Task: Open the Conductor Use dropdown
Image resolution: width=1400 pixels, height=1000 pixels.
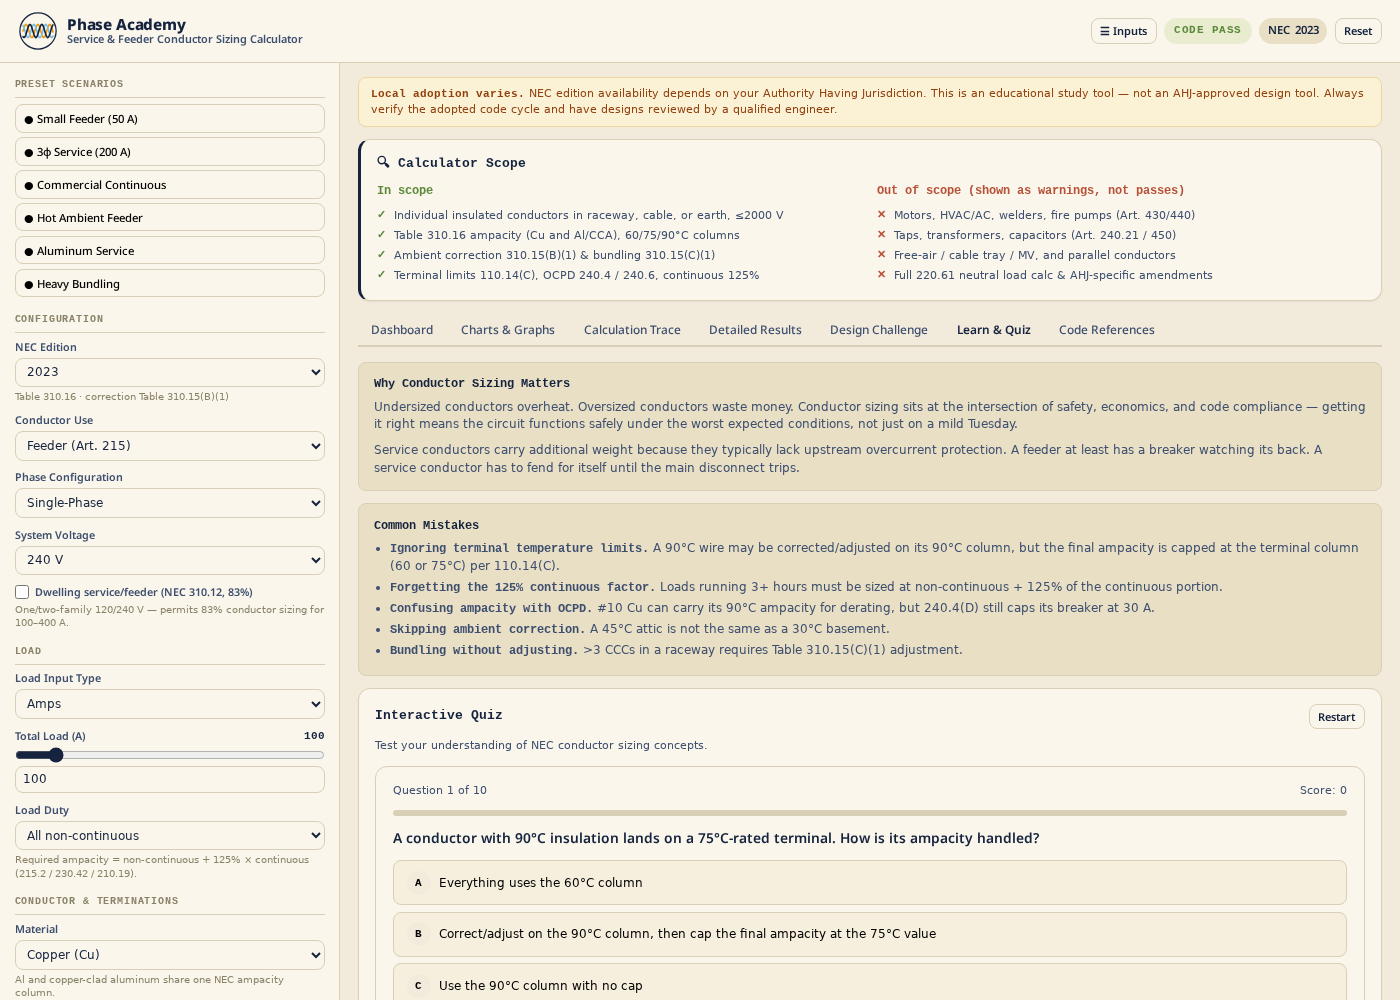Action: click(170, 446)
